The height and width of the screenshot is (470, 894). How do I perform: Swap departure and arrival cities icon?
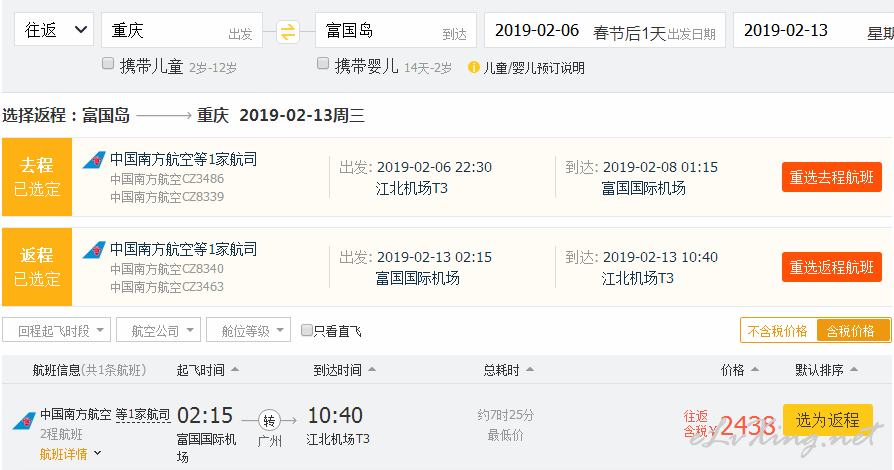(x=288, y=31)
